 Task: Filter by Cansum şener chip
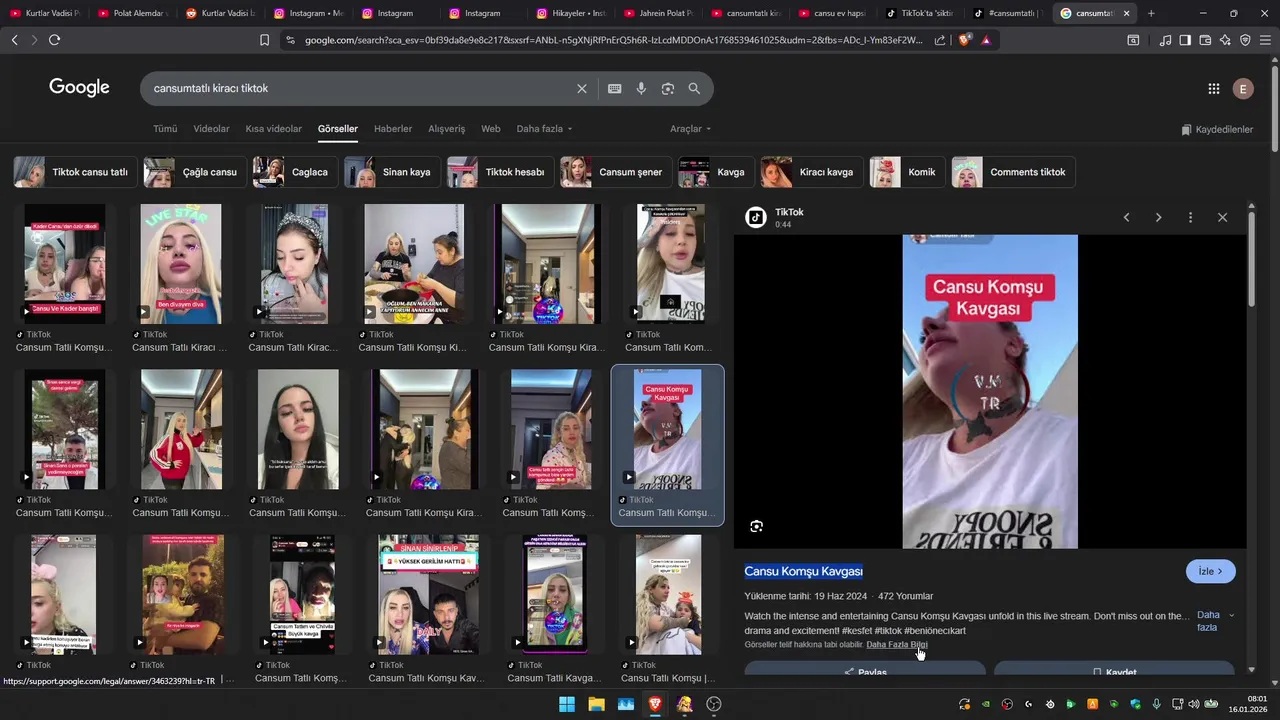click(x=615, y=172)
